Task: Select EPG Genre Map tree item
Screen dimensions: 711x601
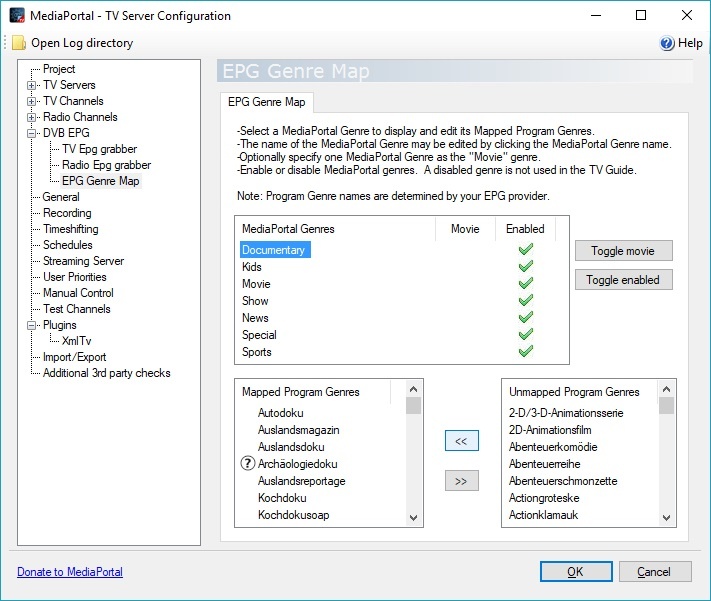Action: click(101, 181)
